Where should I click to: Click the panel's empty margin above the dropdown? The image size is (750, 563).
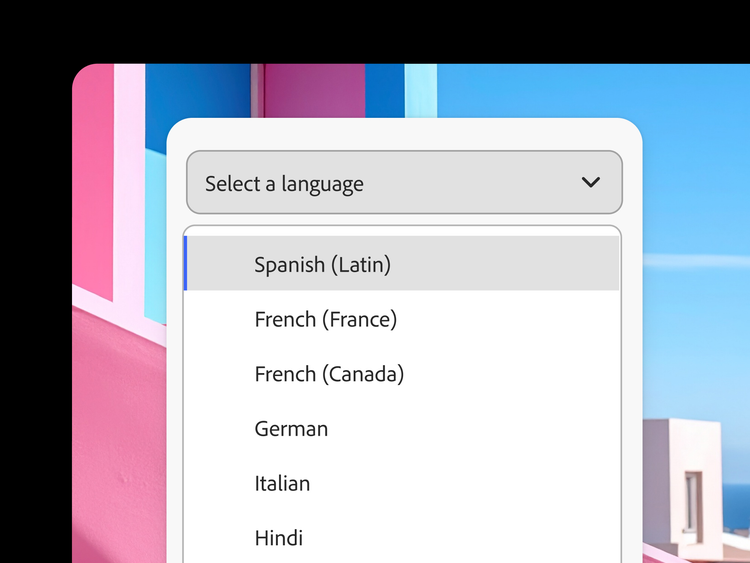tap(404, 134)
